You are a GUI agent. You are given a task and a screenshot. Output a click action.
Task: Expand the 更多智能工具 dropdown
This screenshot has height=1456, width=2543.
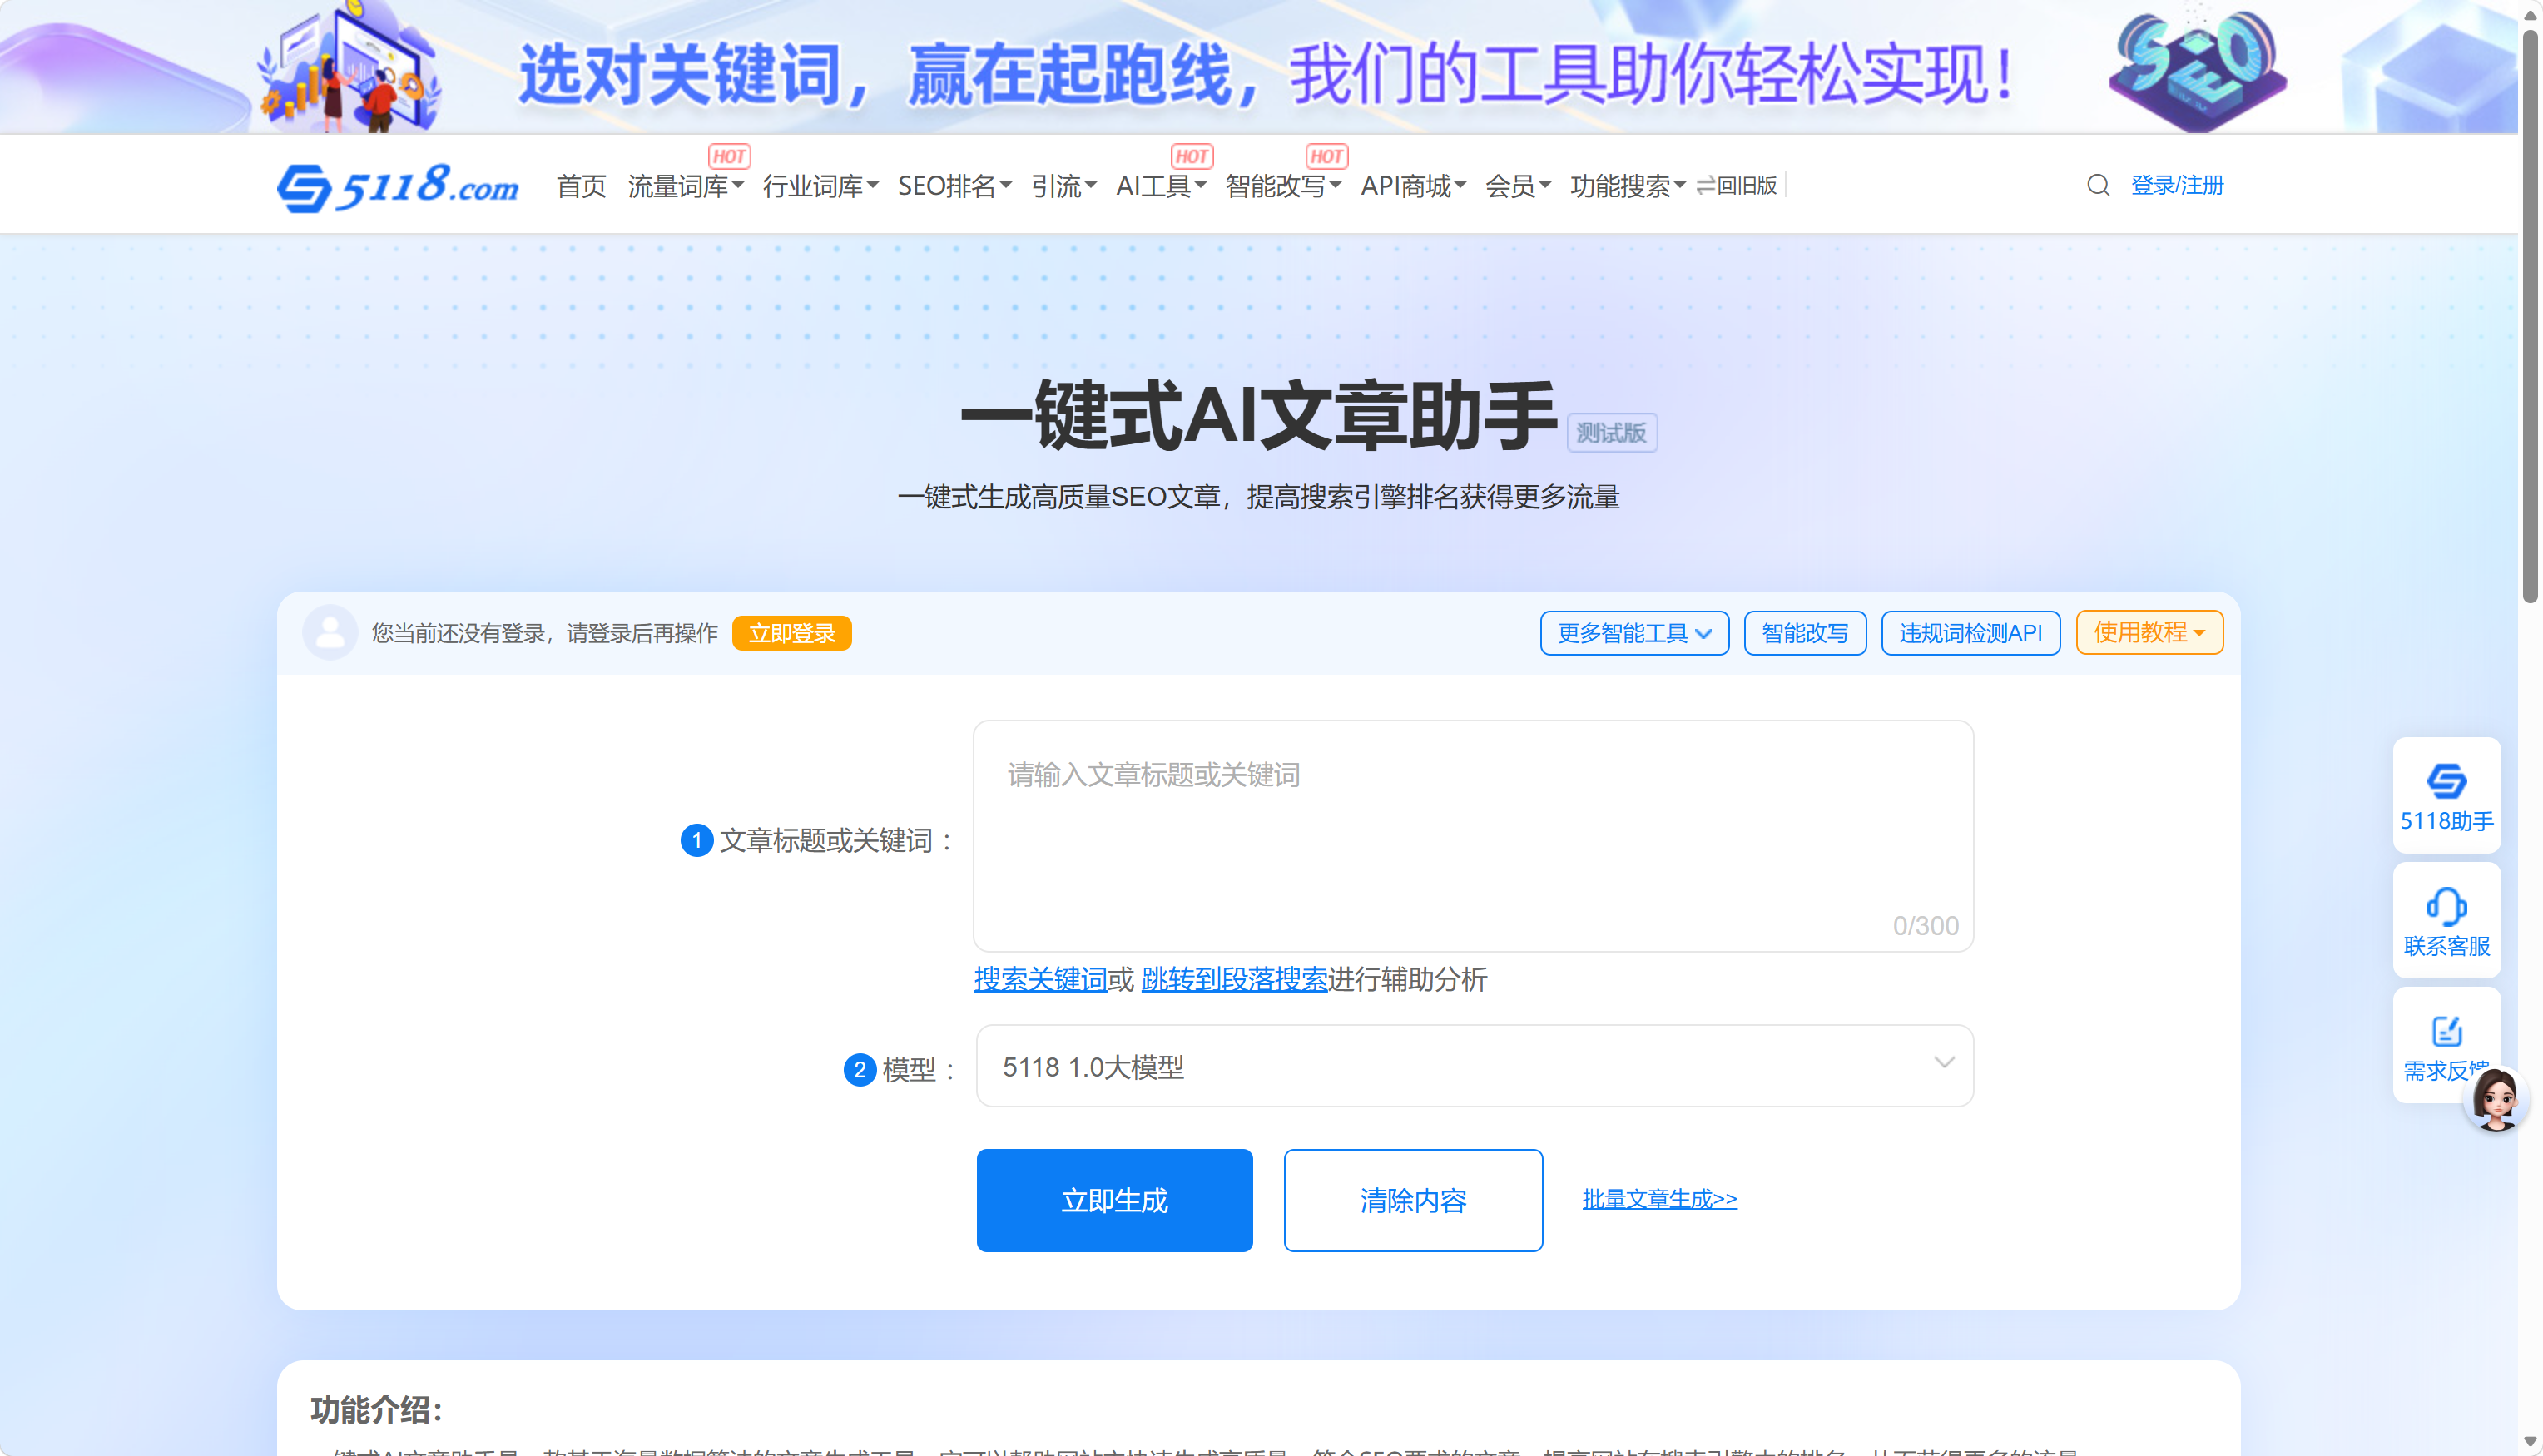(1634, 633)
